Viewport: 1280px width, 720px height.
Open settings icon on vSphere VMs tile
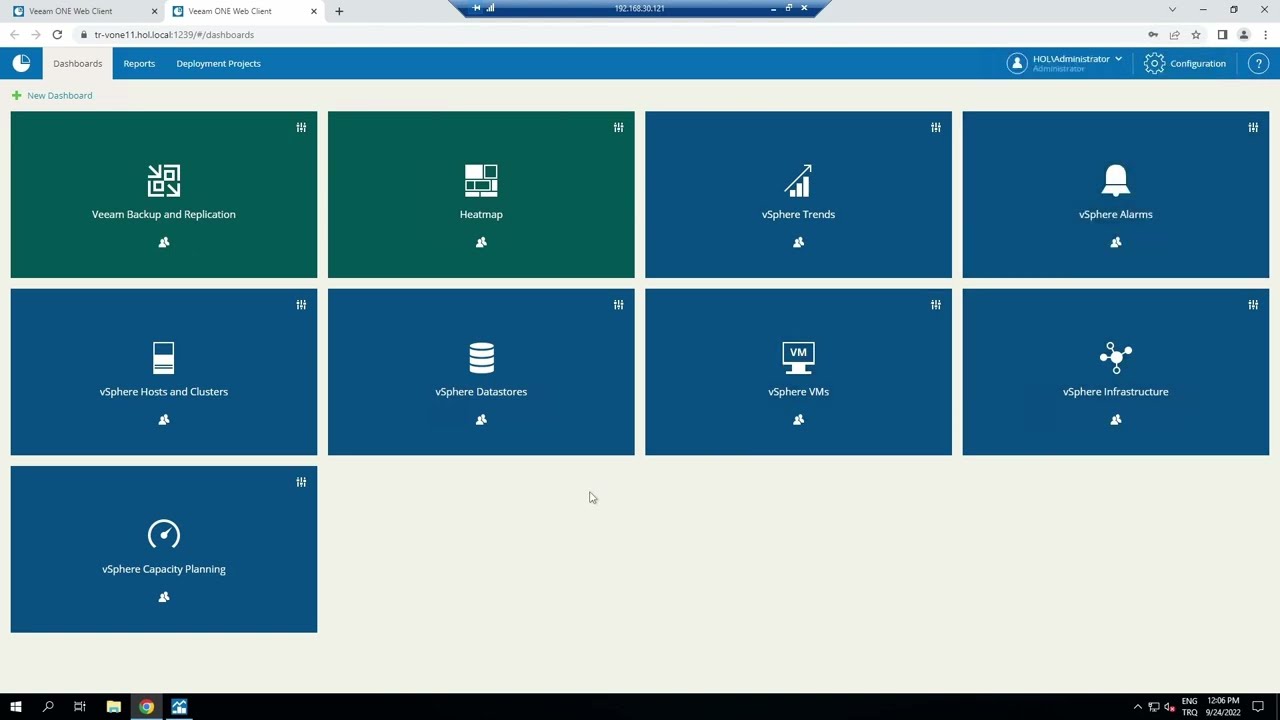click(x=936, y=304)
